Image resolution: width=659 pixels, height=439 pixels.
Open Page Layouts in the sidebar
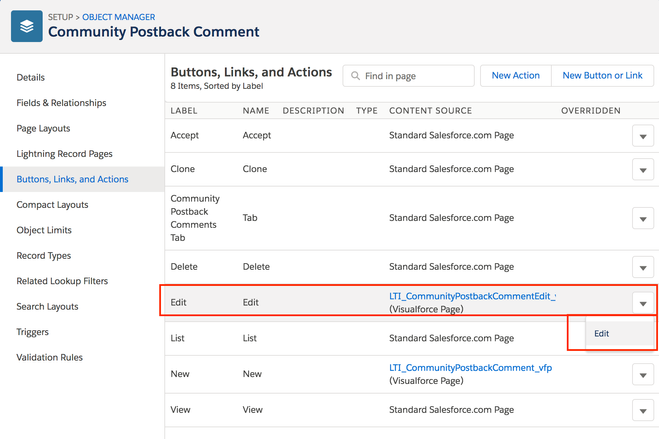point(43,129)
